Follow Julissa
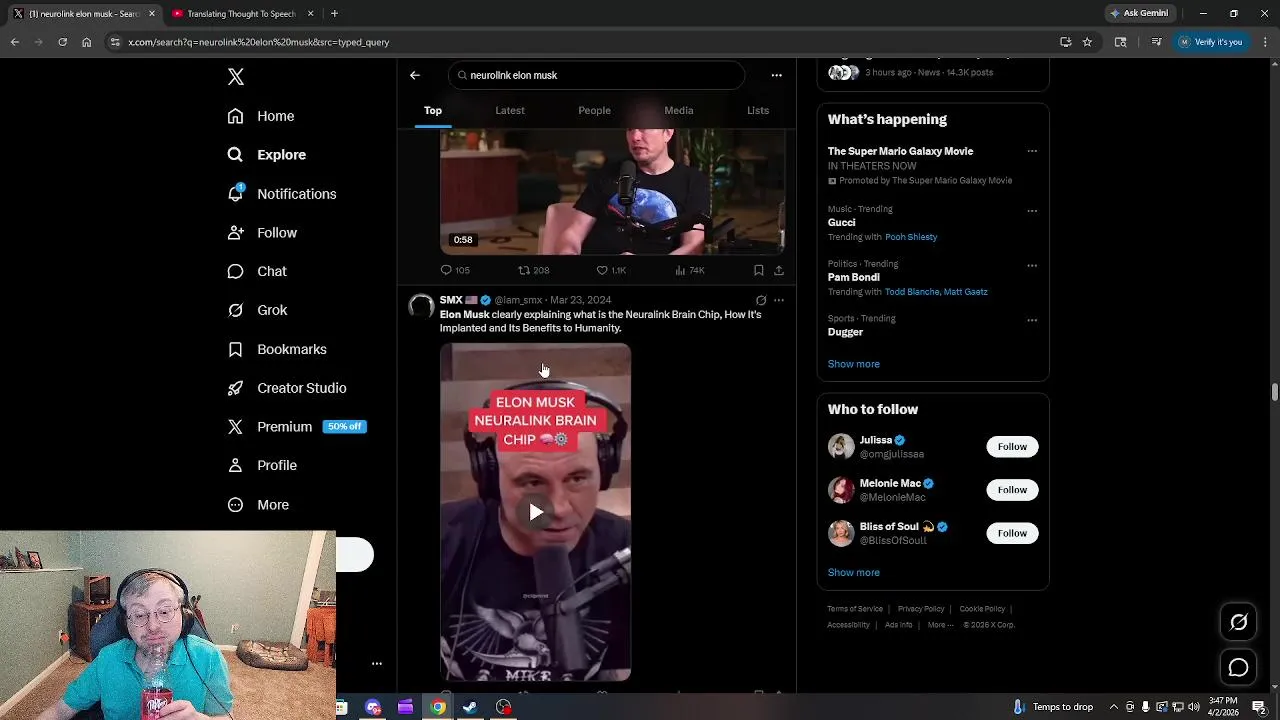Image resolution: width=1280 pixels, height=720 pixels. click(x=1012, y=447)
